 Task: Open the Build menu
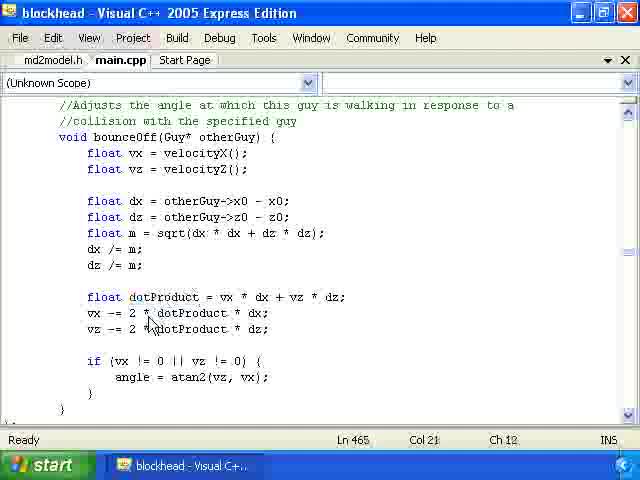(177, 38)
